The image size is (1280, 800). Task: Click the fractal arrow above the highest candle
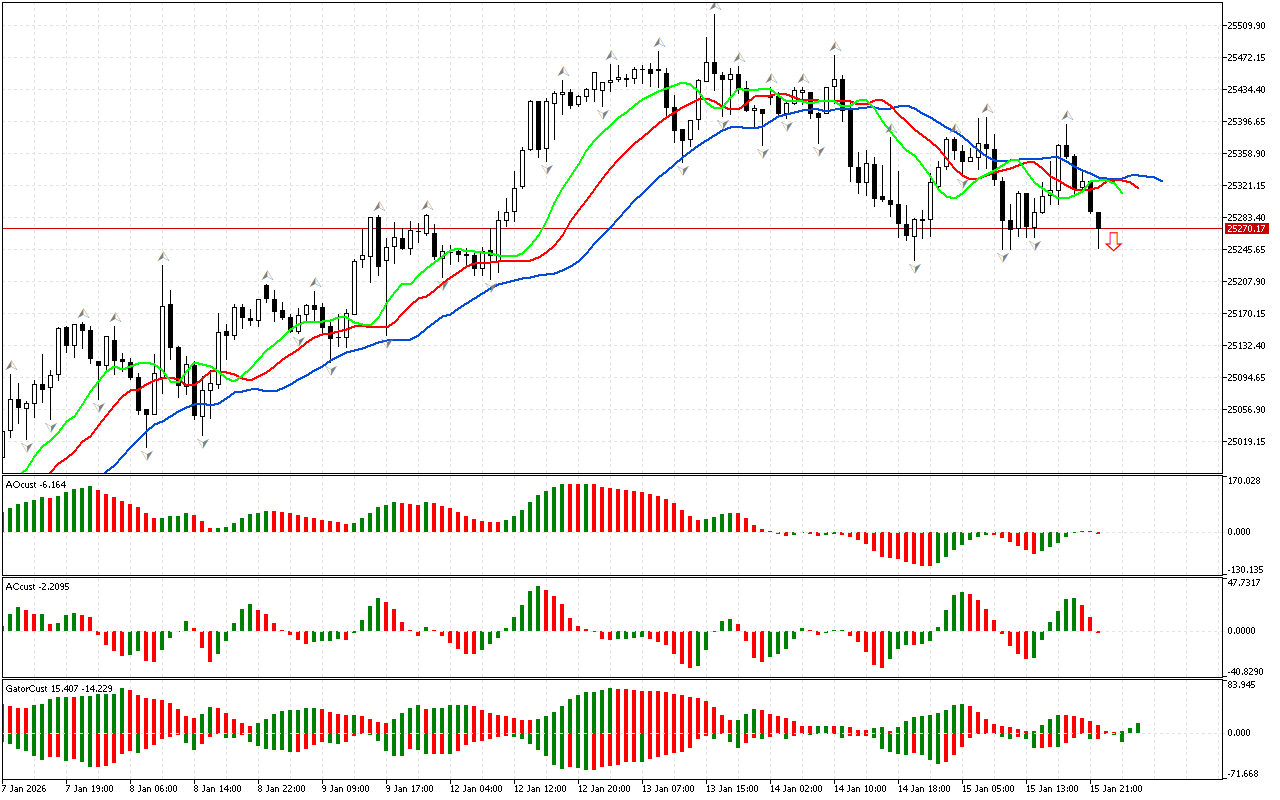[x=714, y=7]
